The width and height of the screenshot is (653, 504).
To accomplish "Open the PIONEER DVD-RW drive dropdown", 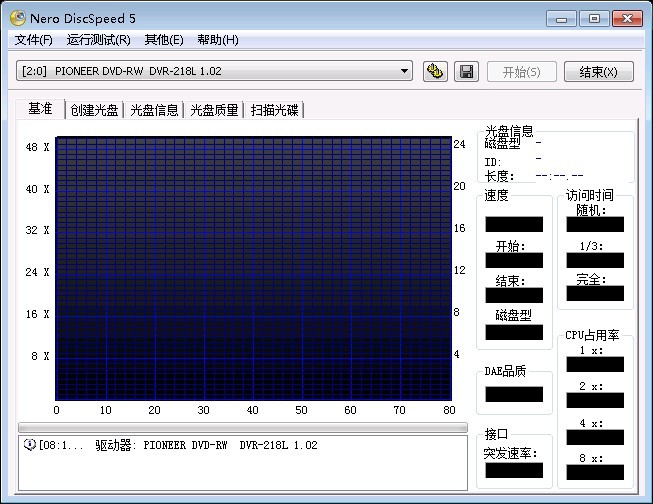I will [404, 71].
